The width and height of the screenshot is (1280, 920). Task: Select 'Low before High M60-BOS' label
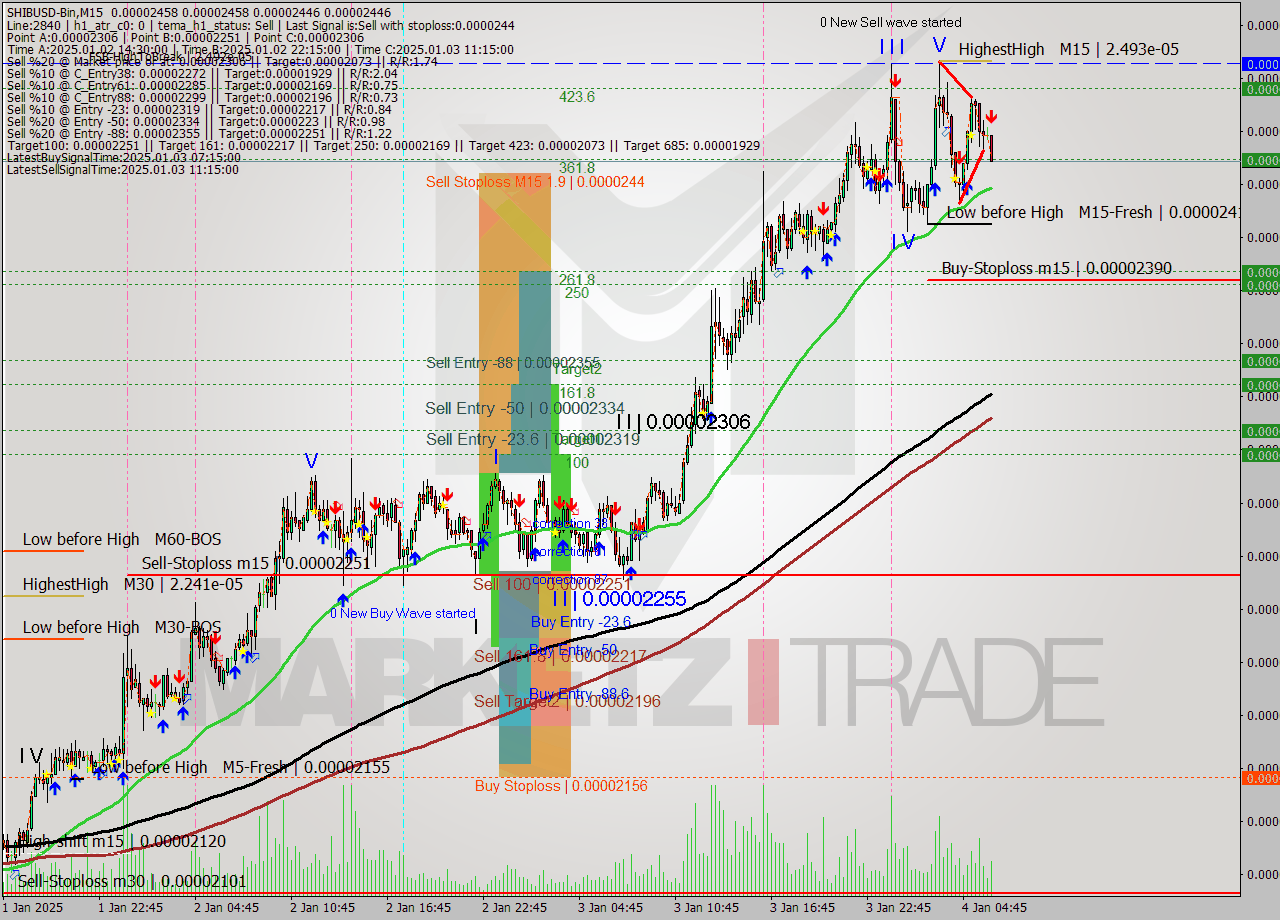(122, 539)
